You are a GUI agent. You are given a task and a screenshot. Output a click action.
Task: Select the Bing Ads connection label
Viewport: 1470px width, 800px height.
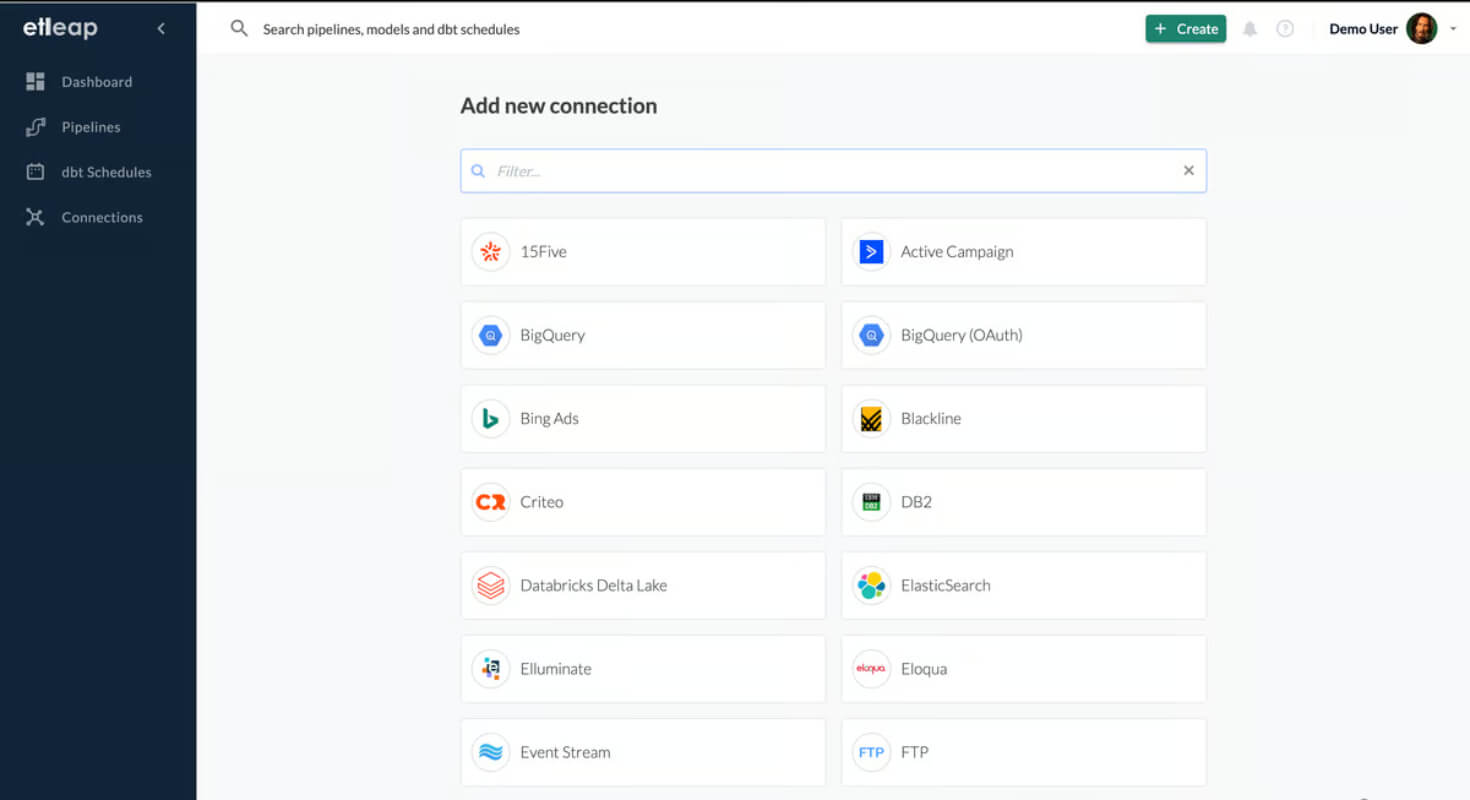click(550, 419)
